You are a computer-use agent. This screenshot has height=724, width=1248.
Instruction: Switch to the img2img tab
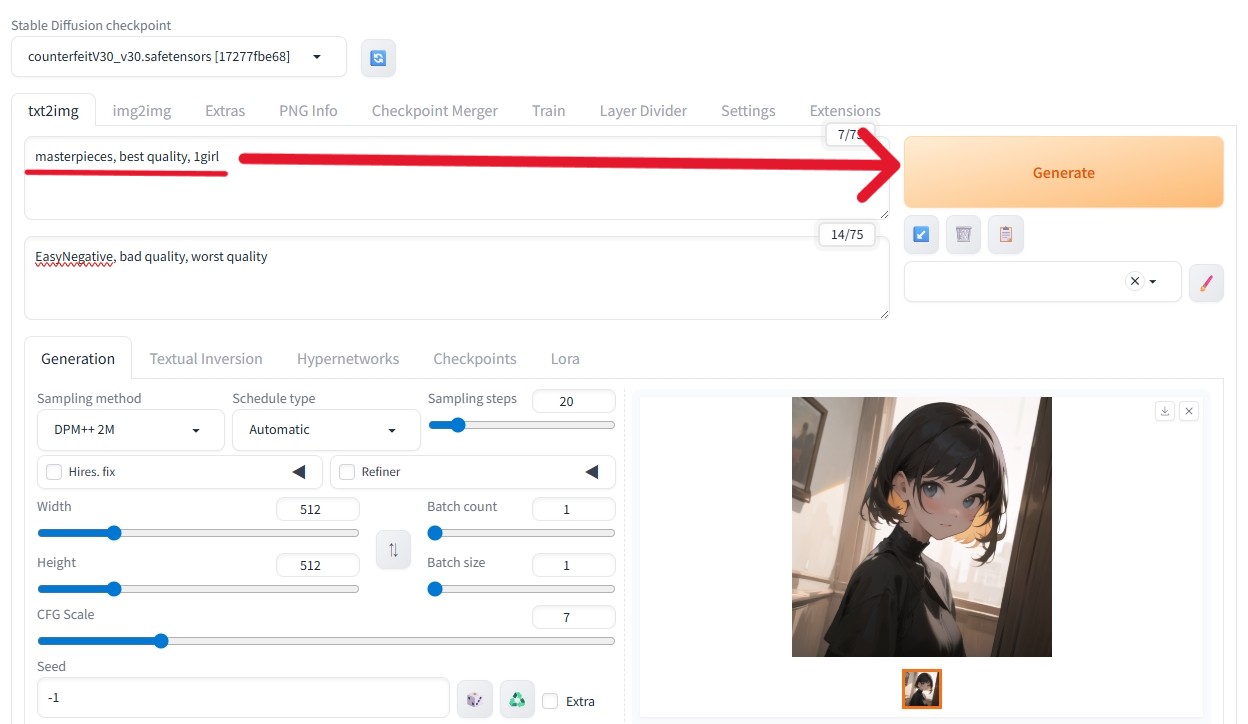click(141, 111)
